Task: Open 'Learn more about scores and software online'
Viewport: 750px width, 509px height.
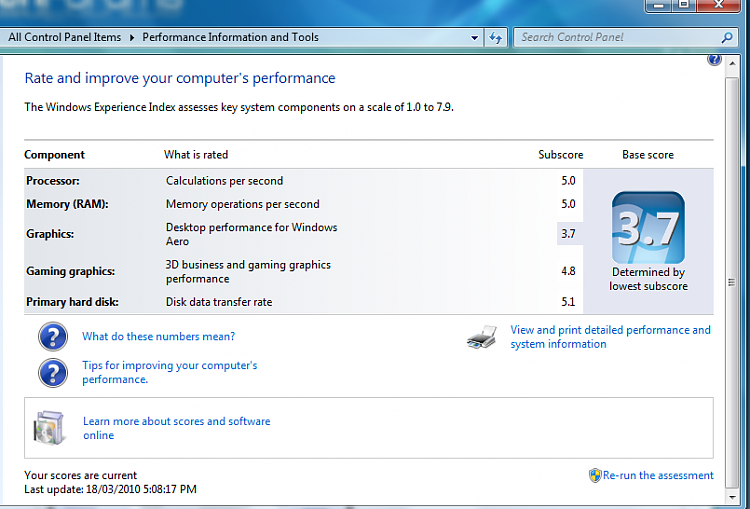Action: pos(176,428)
